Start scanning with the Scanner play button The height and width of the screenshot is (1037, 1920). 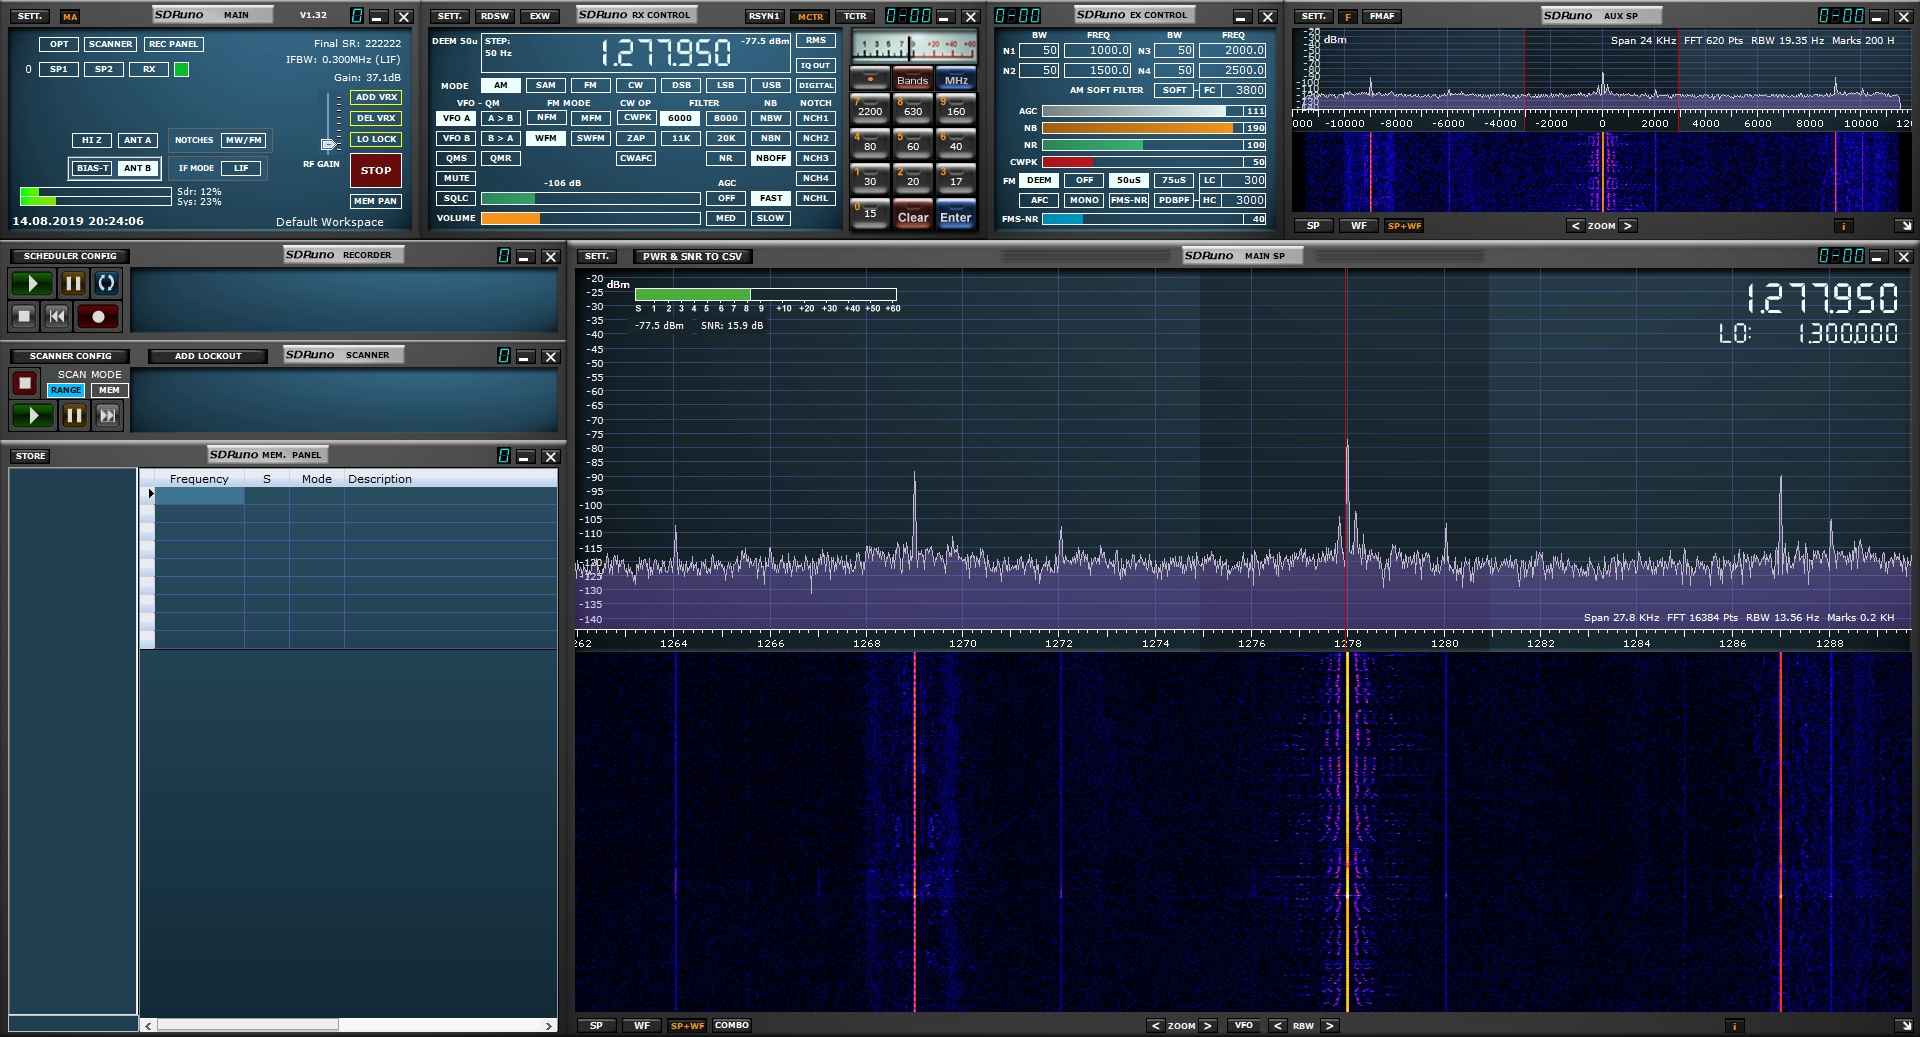[32, 415]
